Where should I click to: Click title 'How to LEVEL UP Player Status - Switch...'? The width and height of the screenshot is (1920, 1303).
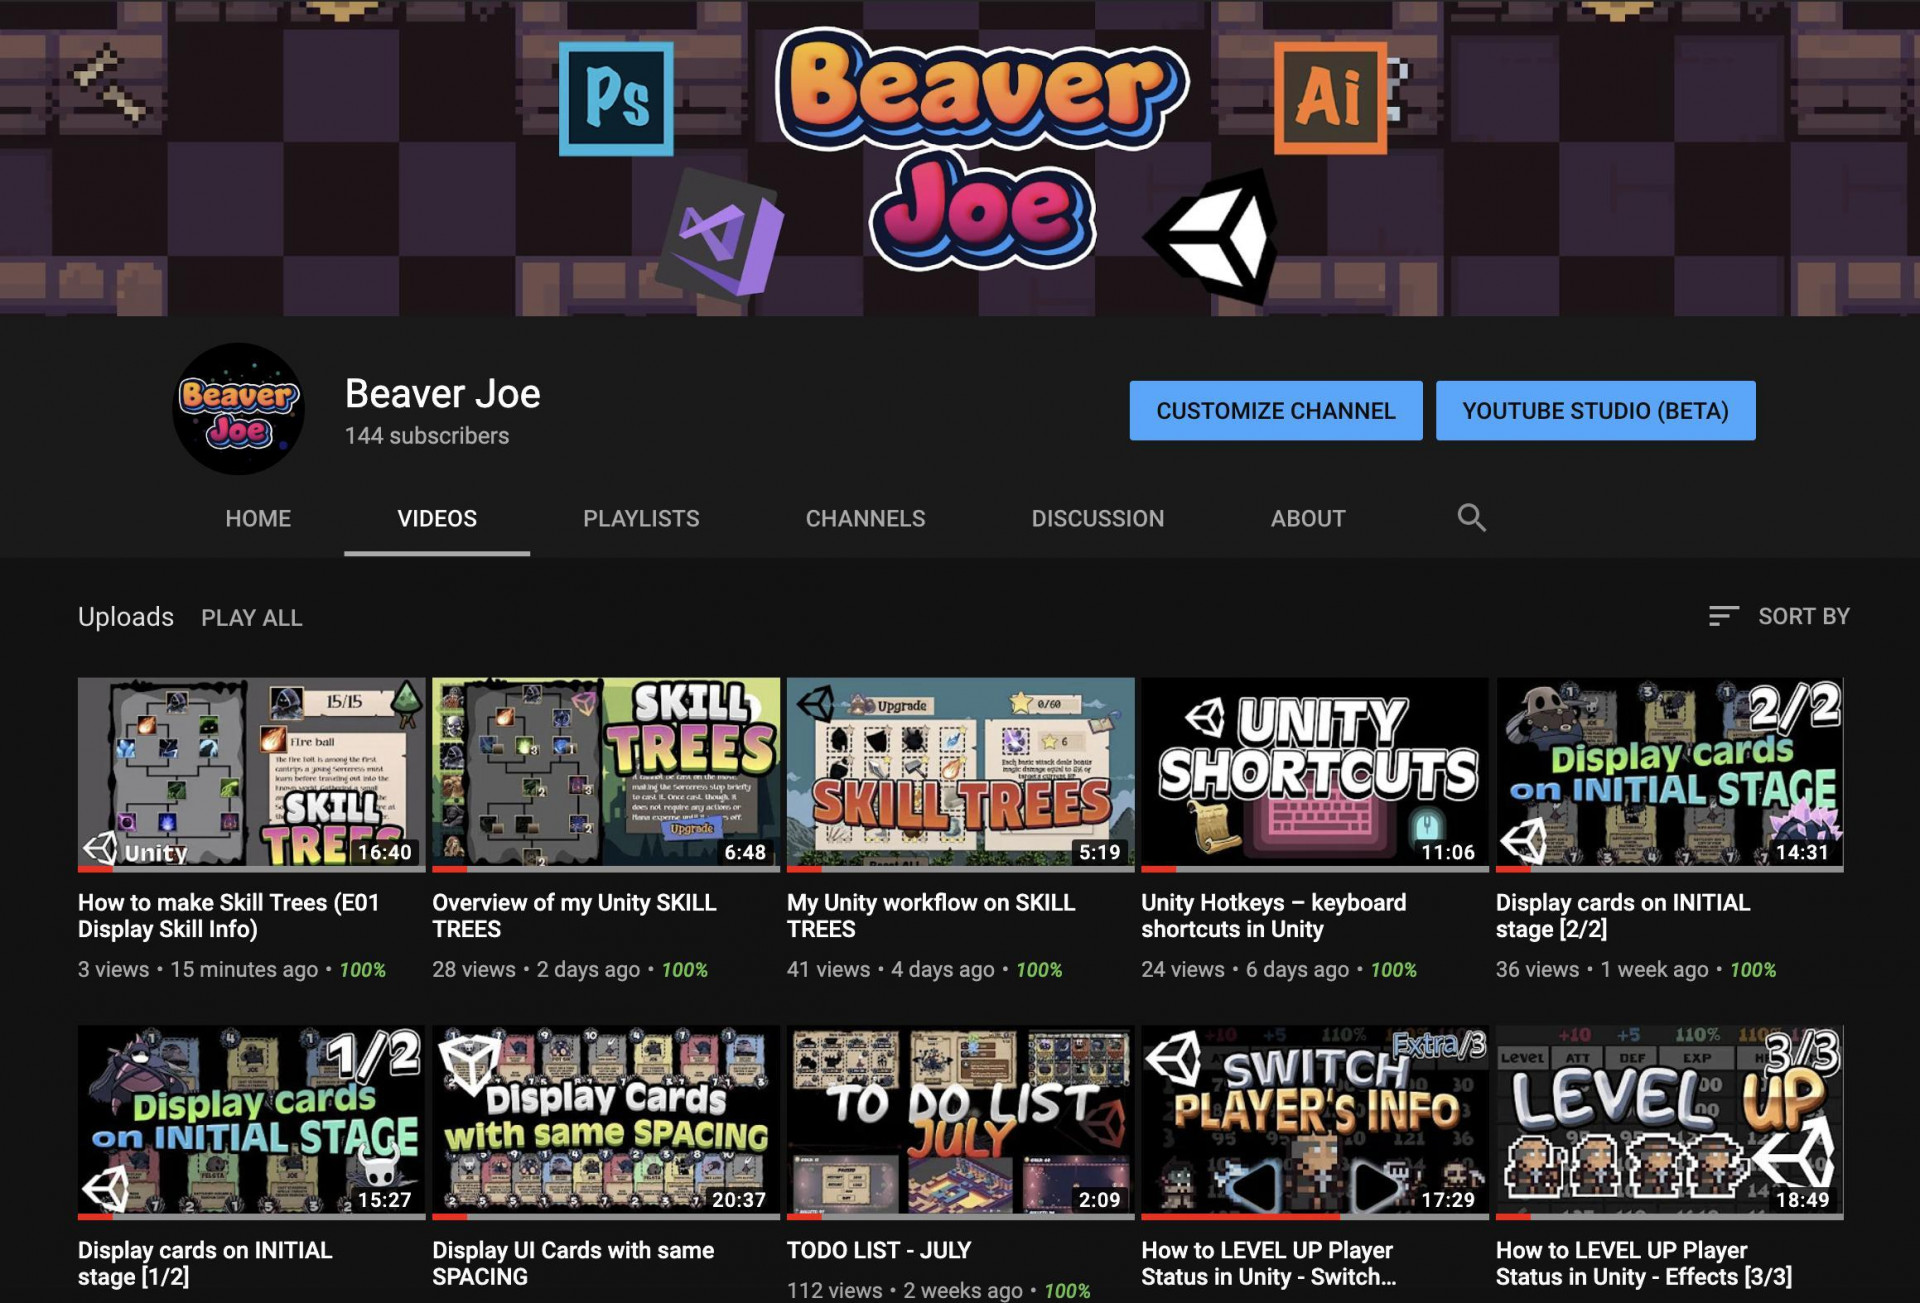pyautogui.click(x=1269, y=1263)
